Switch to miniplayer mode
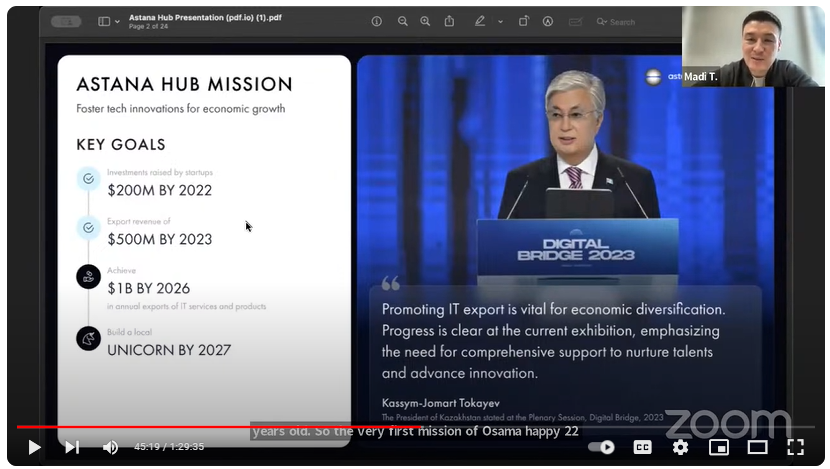Viewport: 830px width, 469px height. [x=718, y=447]
